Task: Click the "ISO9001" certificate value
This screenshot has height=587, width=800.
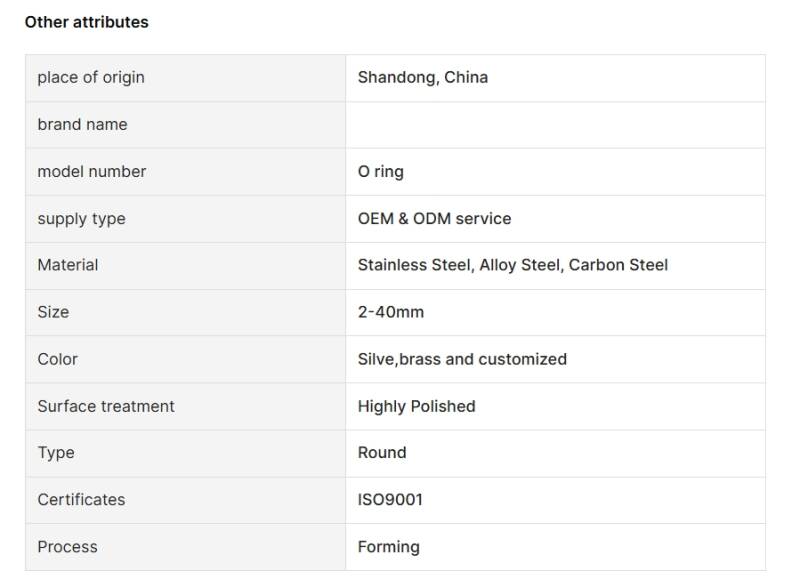Action: (x=390, y=500)
